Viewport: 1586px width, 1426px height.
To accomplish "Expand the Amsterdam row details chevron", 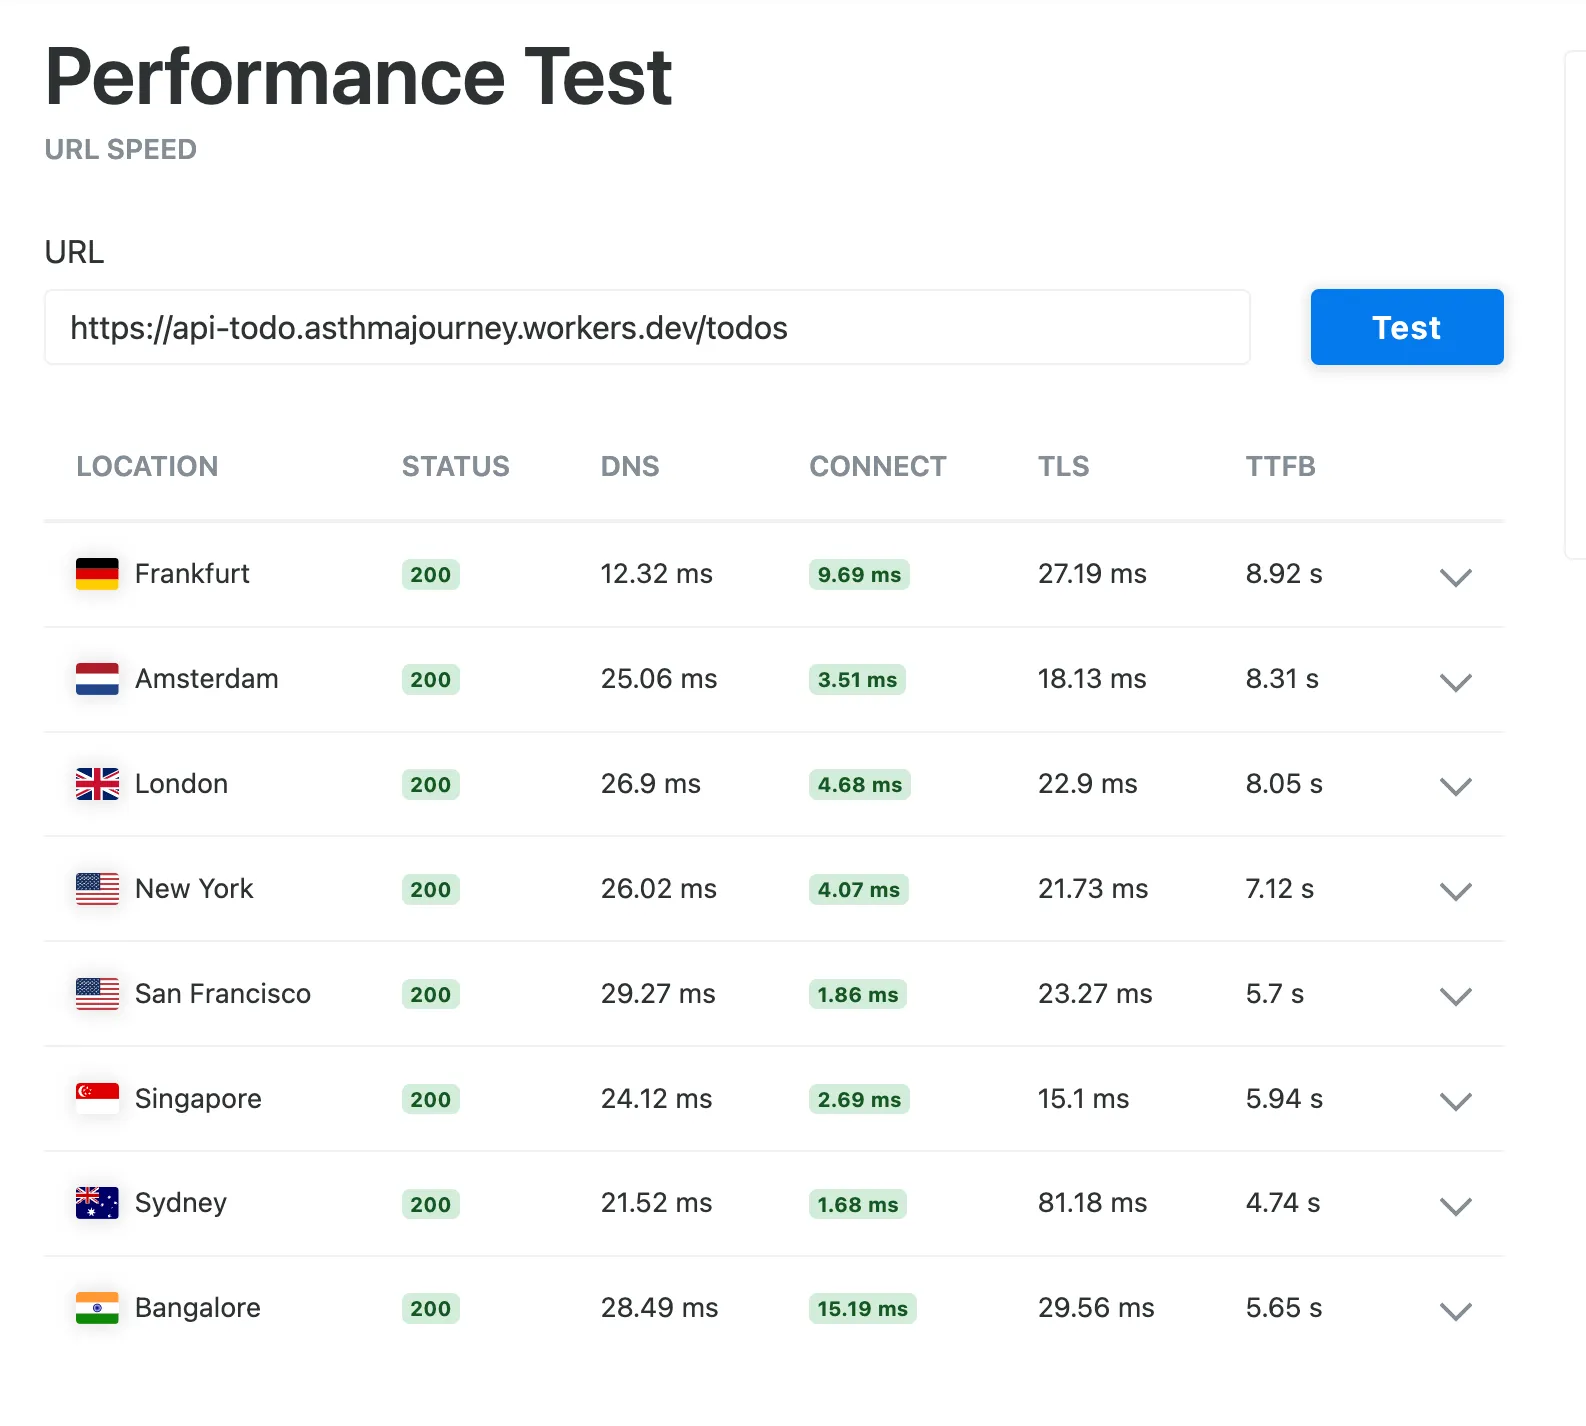I will pyautogui.click(x=1455, y=682).
